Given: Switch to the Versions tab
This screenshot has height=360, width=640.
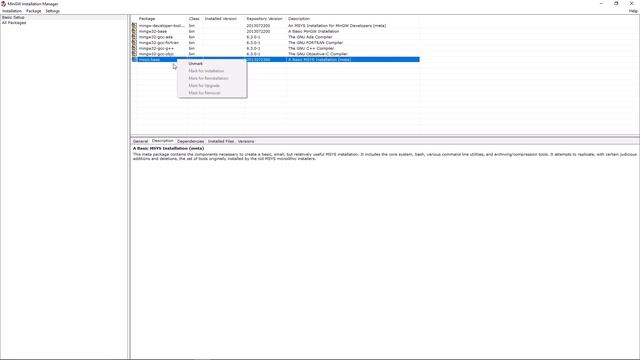Looking at the screenshot, I should pyautogui.click(x=246, y=141).
